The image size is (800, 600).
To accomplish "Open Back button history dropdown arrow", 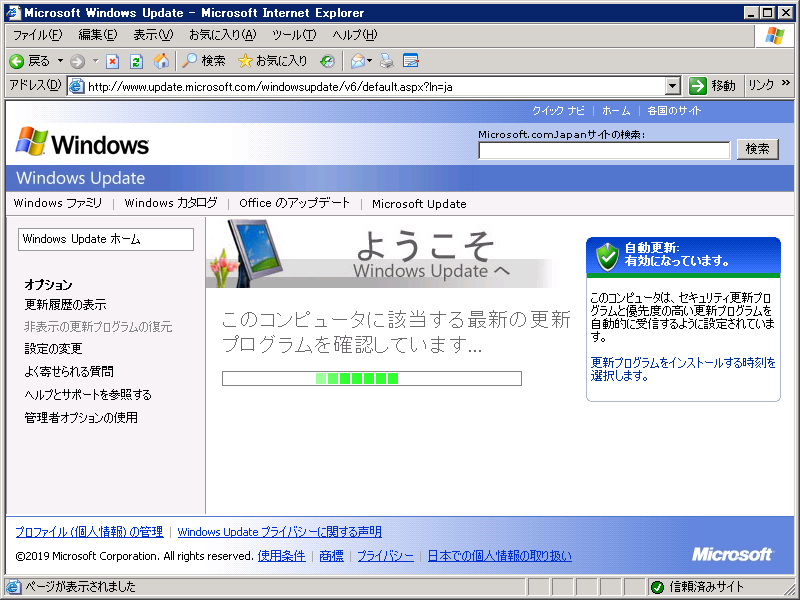I will (60, 61).
